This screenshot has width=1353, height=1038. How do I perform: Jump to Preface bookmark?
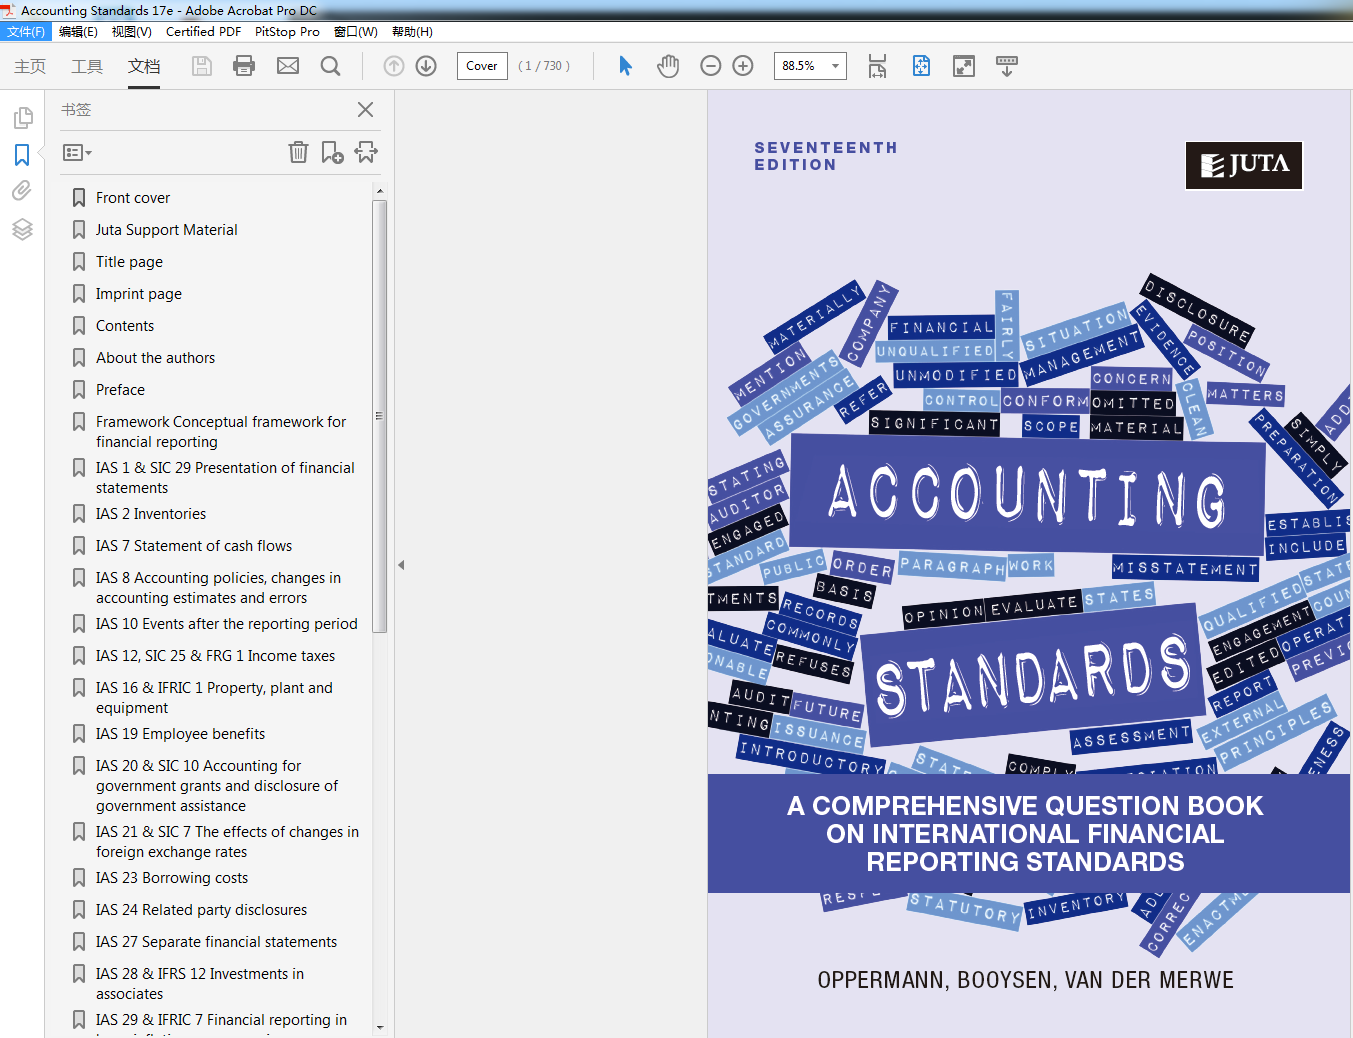click(x=120, y=390)
